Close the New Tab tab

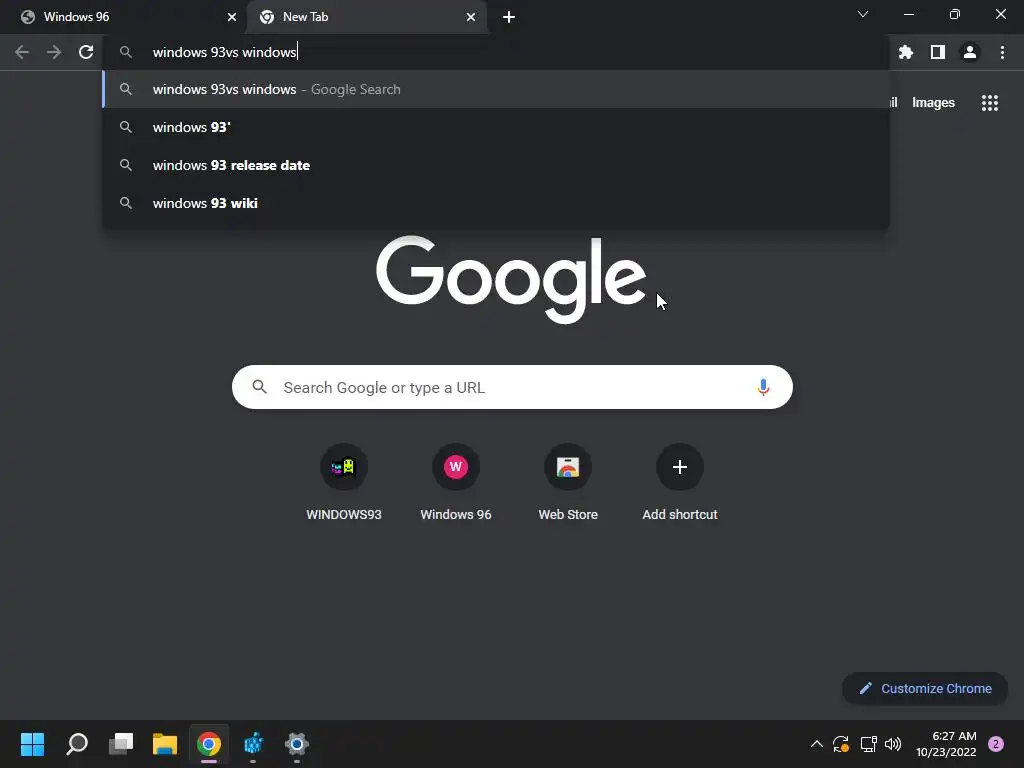tap(471, 17)
